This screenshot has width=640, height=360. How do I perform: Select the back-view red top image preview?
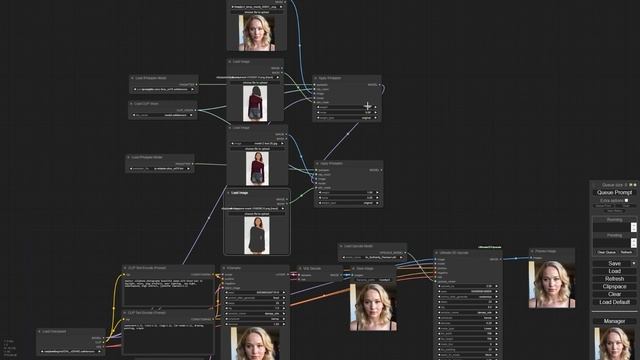[x=255, y=103]
